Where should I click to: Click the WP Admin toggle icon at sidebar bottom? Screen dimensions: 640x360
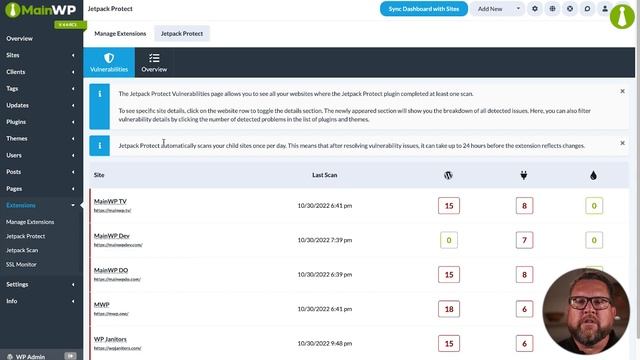tap(70, 356)
